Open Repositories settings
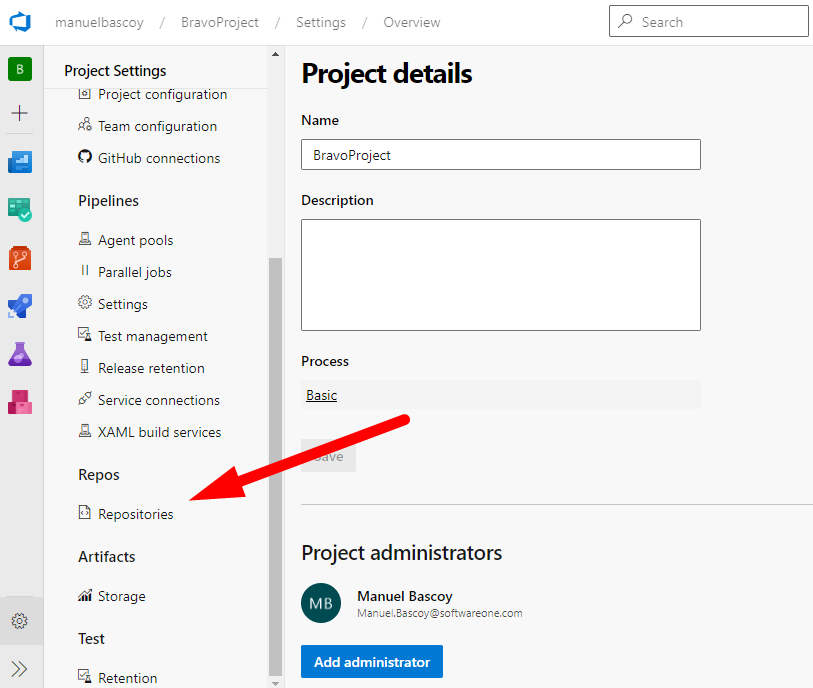Screen dimensions: 813x688 coord(135,514)
